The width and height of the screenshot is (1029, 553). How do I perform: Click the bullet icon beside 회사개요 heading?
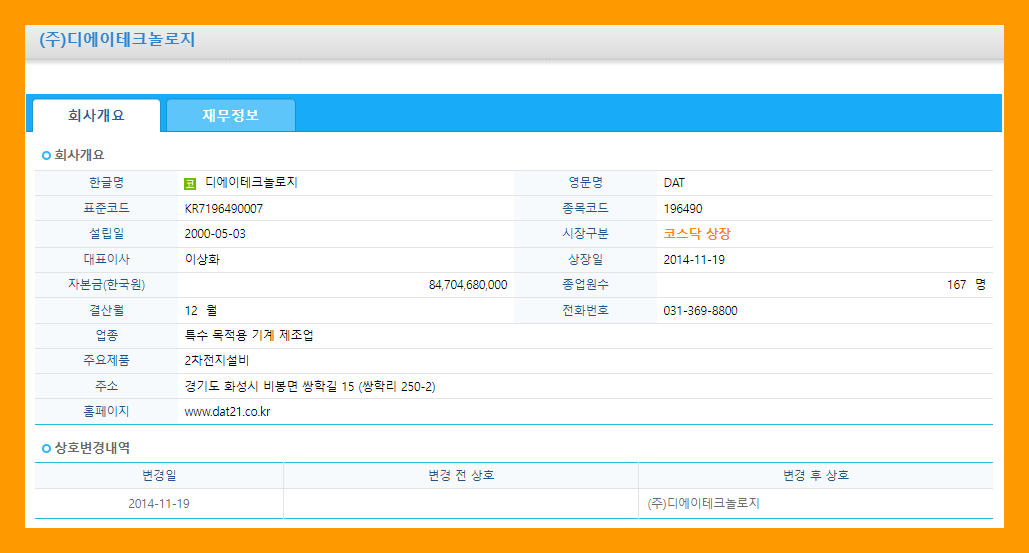pyautogui.click(x=46, y=155)
